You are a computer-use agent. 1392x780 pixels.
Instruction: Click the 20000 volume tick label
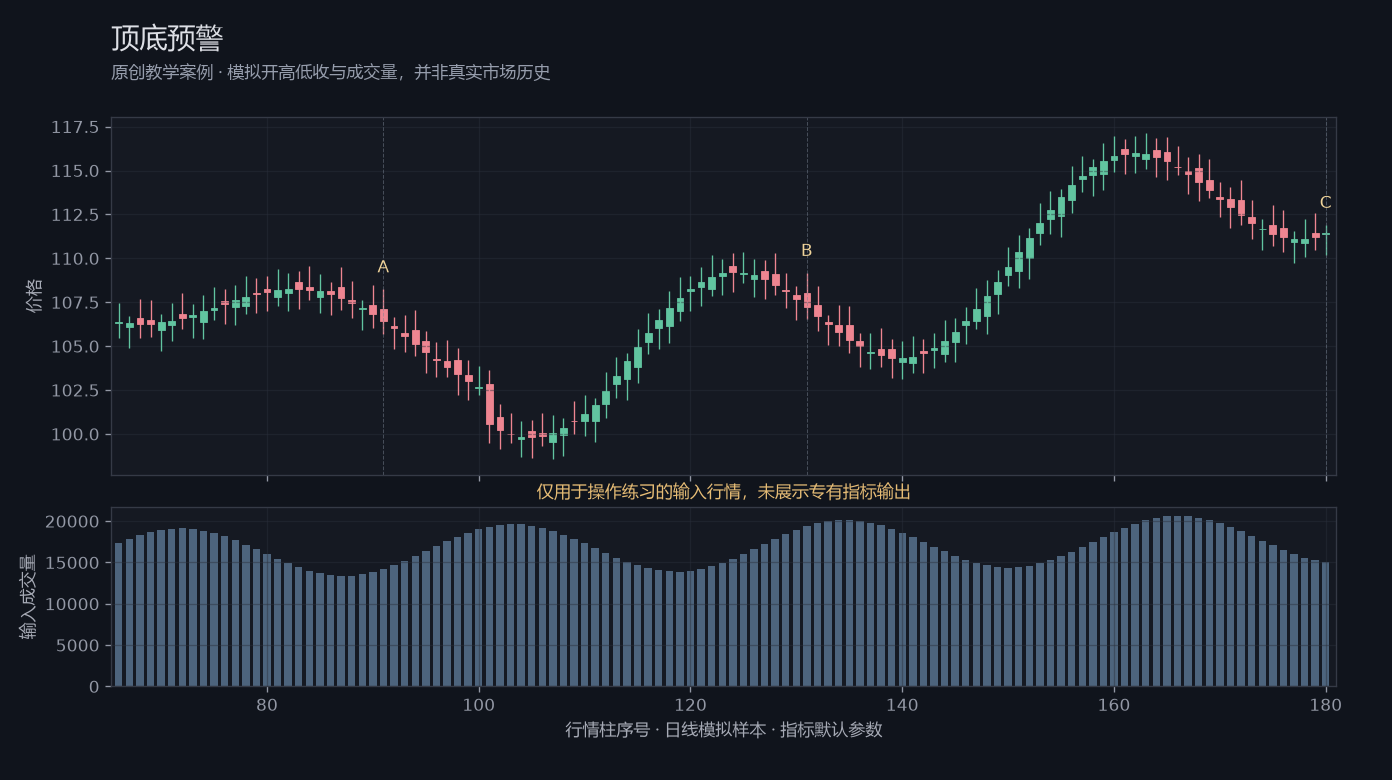point(74,522)
